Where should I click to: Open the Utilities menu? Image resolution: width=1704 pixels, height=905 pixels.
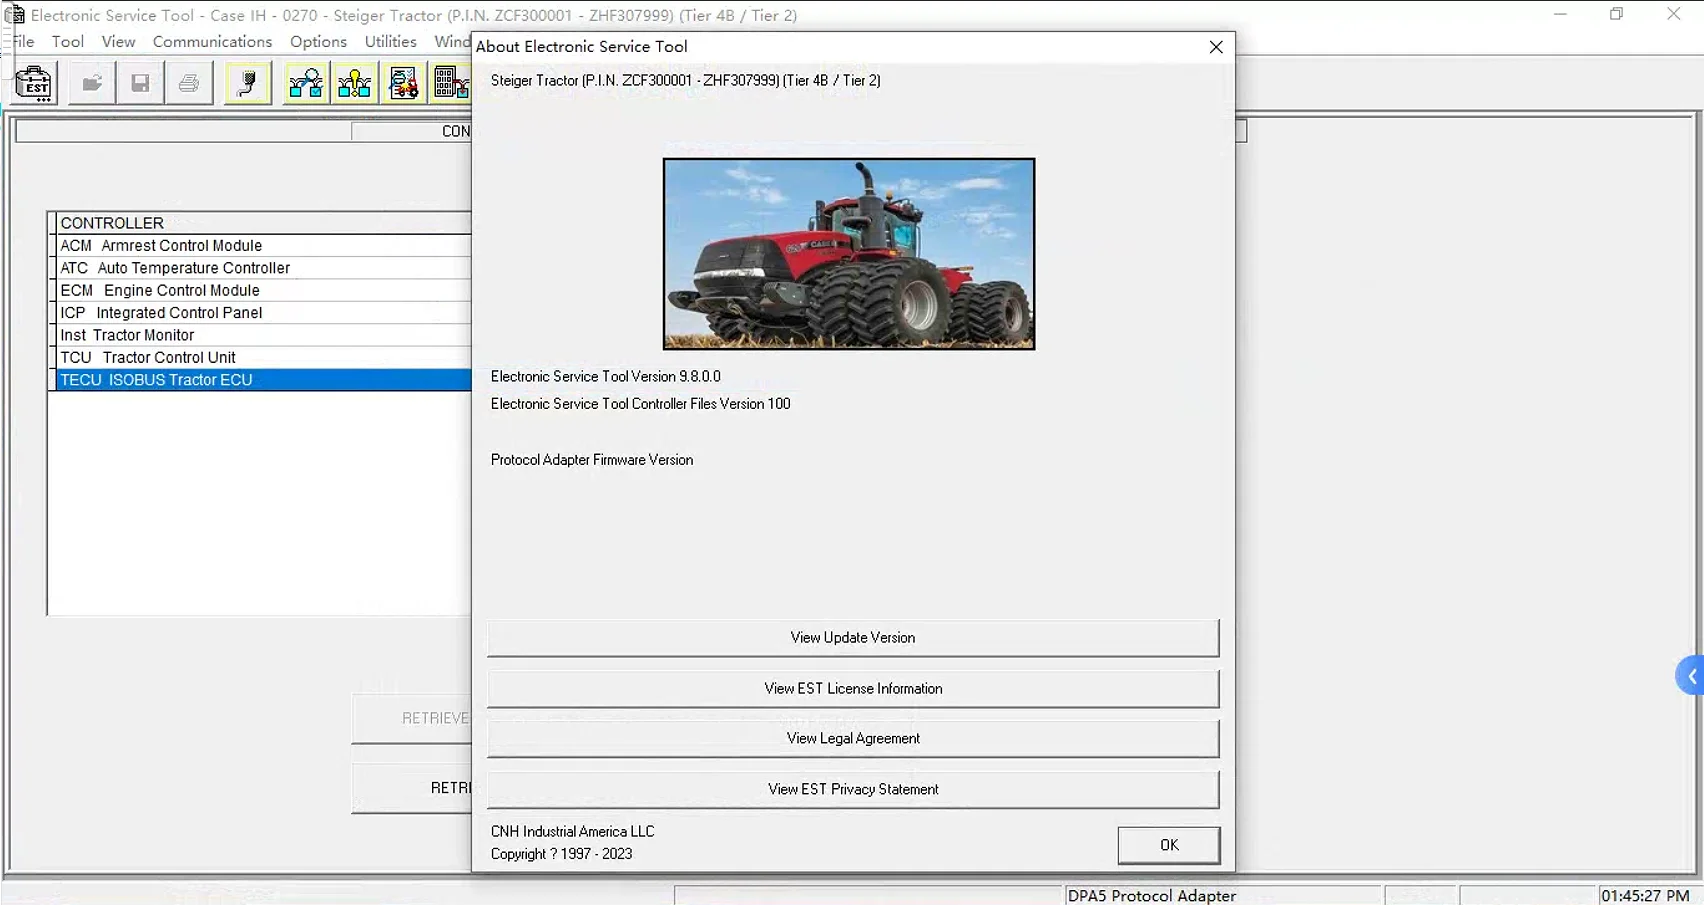pos(390,41)
